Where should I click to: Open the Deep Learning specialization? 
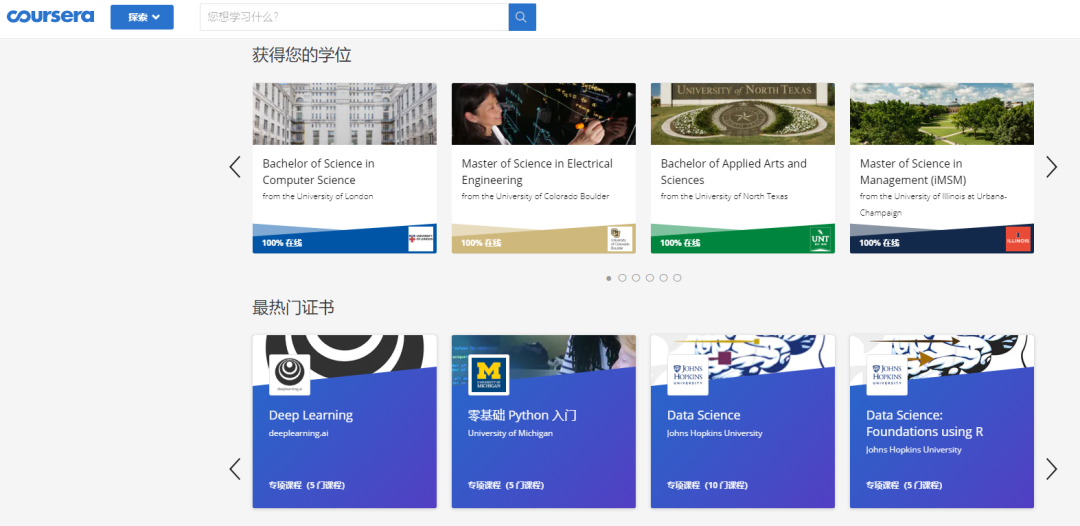[311, 415]
